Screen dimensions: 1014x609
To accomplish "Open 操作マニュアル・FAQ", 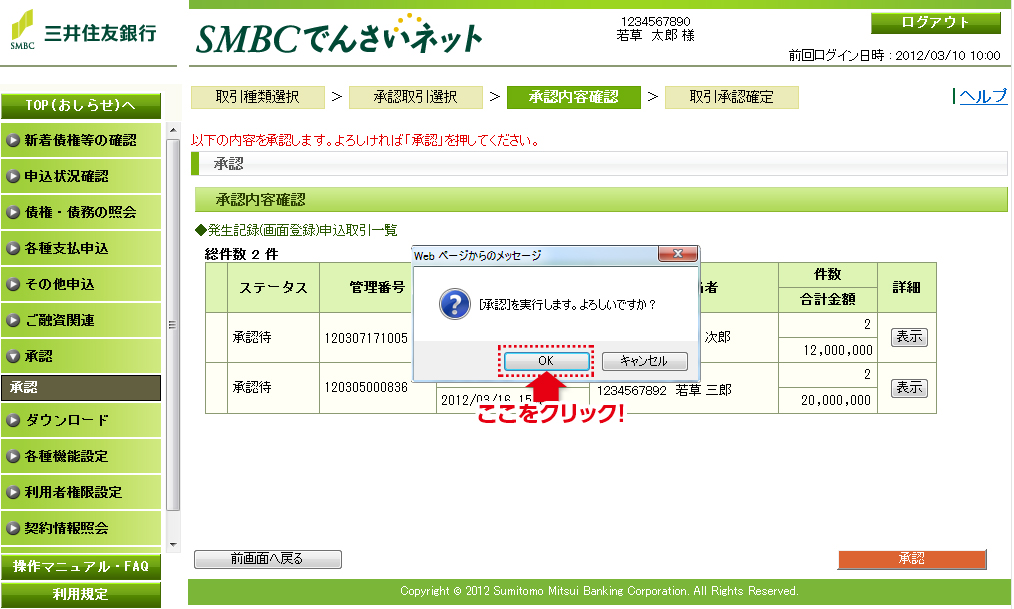I will point(81,566).
